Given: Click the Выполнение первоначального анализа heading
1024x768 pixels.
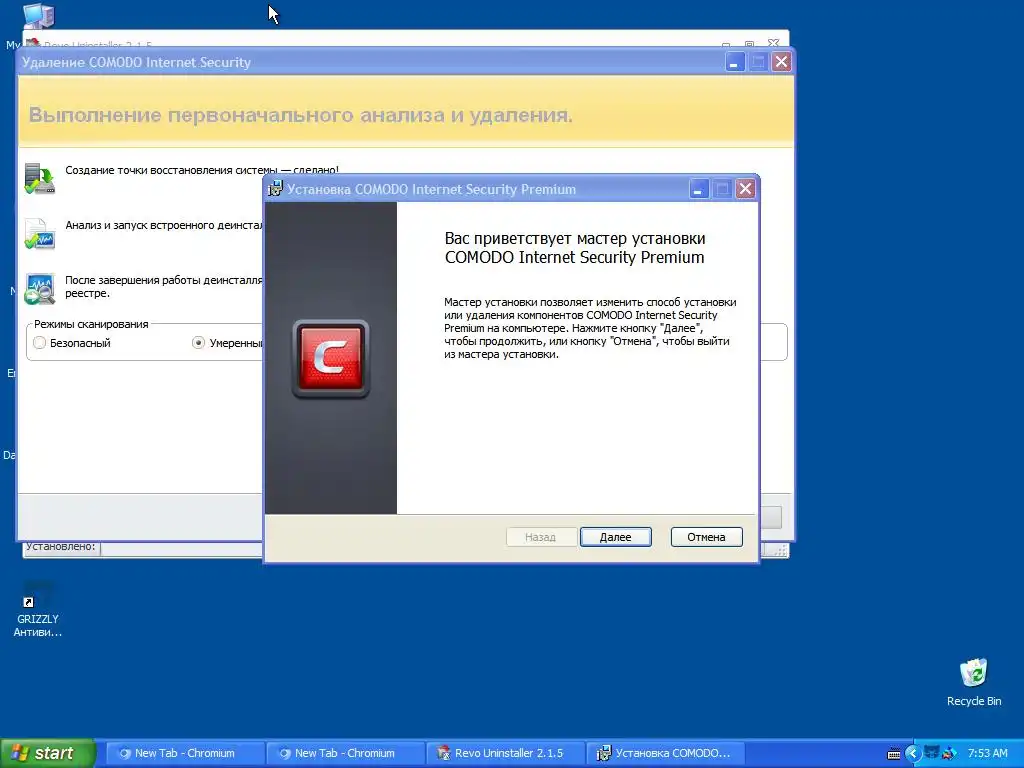Looking at the screenshot, I should [300, 115].
